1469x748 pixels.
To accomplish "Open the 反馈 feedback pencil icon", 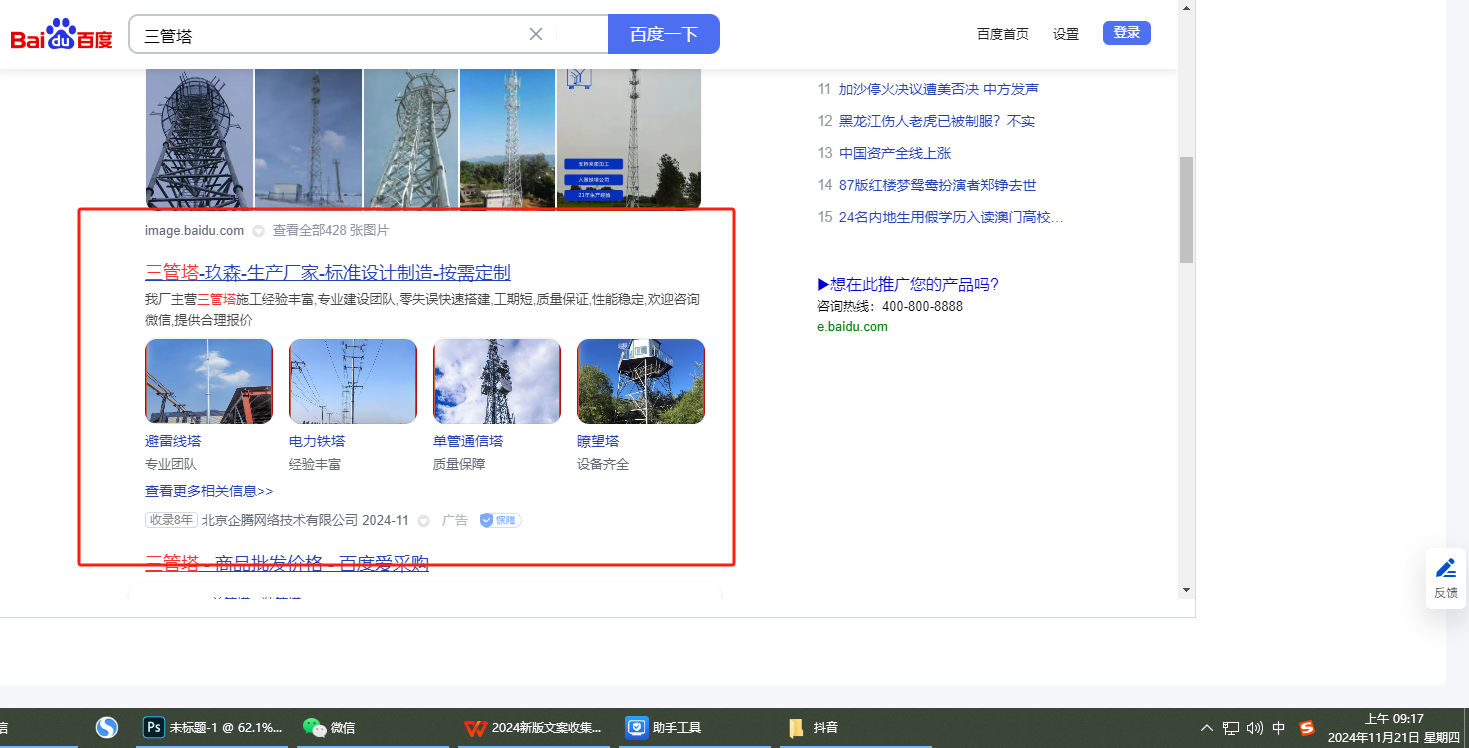I will click(x=1445, y=569).
